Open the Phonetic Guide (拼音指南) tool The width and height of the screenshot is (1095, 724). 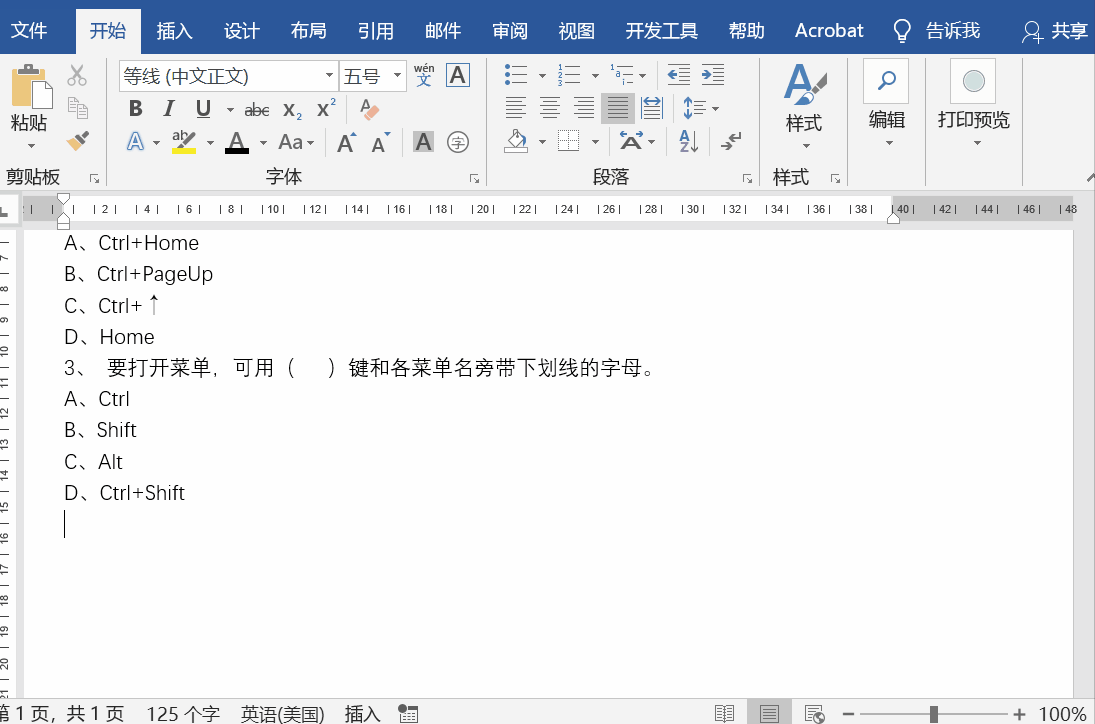pos(422,75)
